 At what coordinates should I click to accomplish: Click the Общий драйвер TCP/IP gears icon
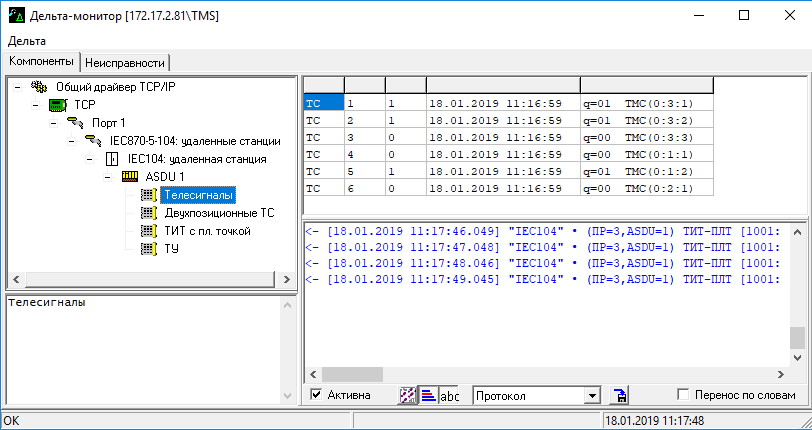pos(40,87)
